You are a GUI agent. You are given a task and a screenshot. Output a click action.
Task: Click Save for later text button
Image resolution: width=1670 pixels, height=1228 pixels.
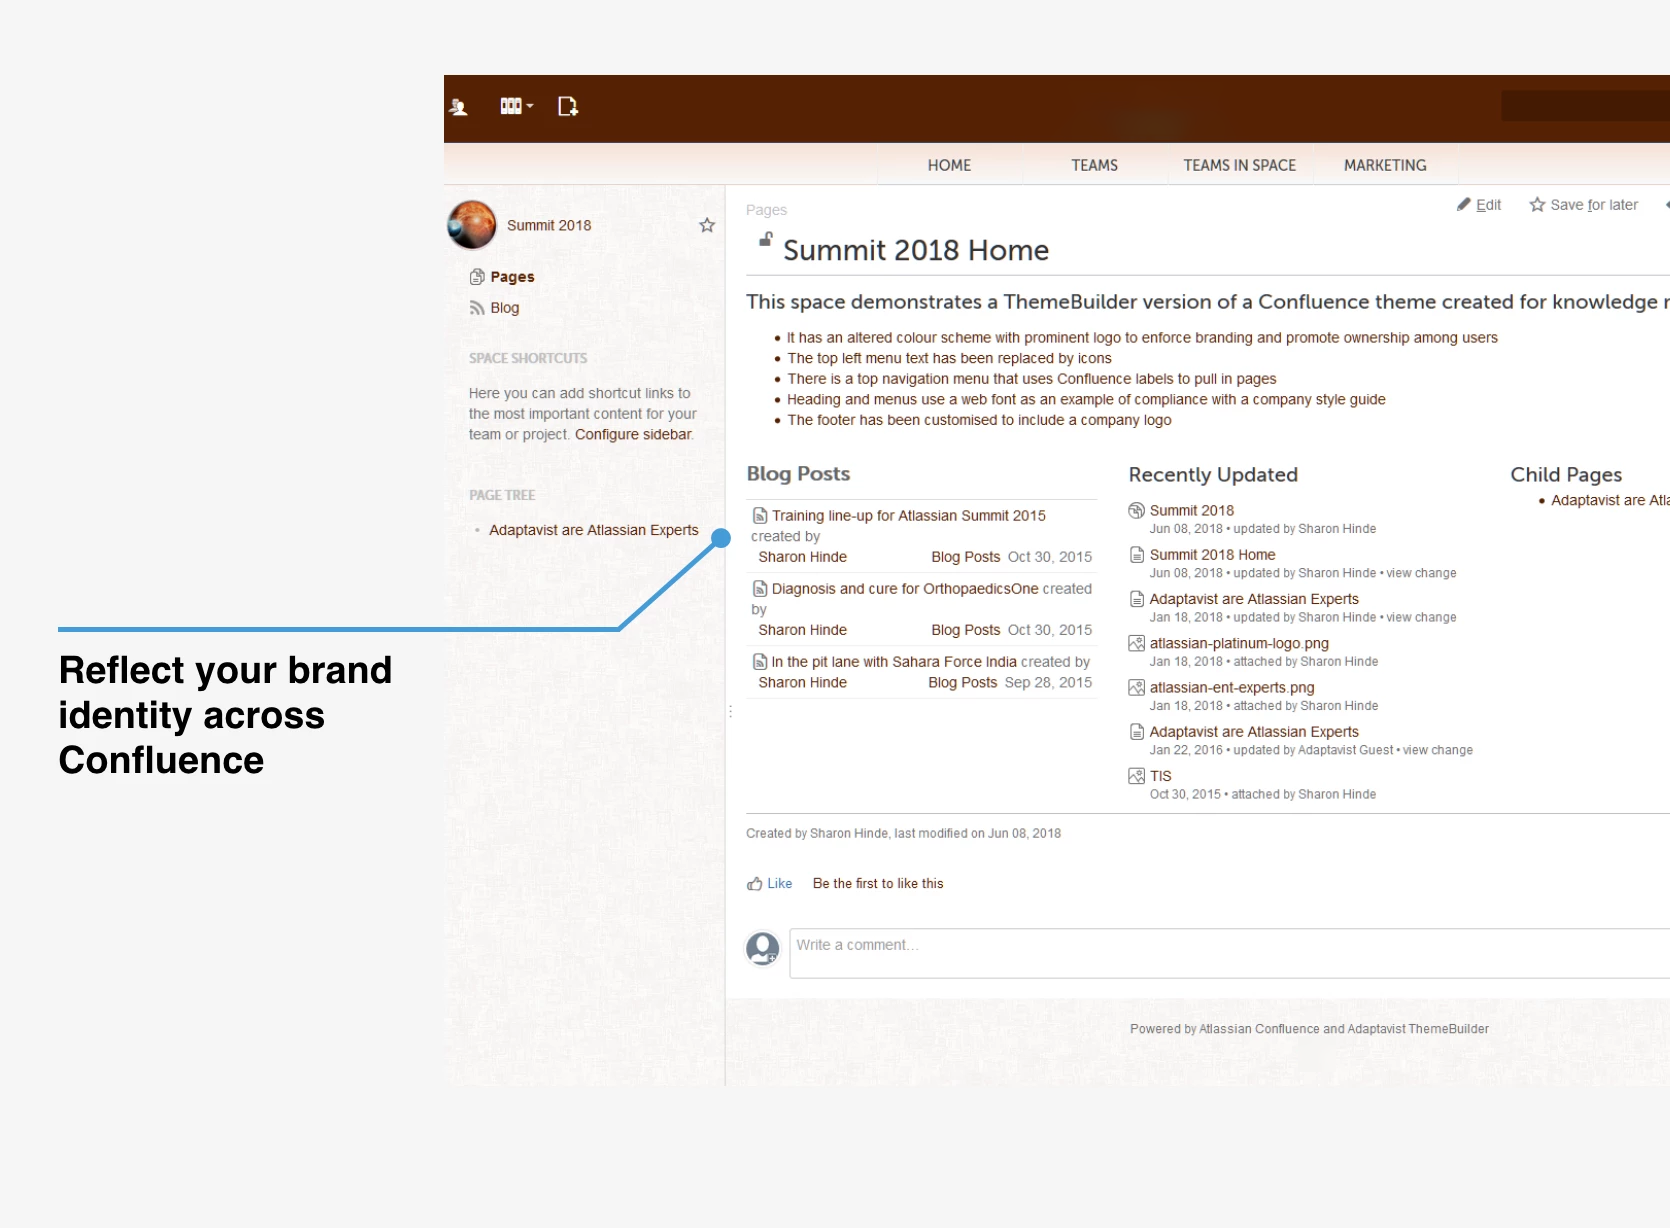tap(1594, 205)
